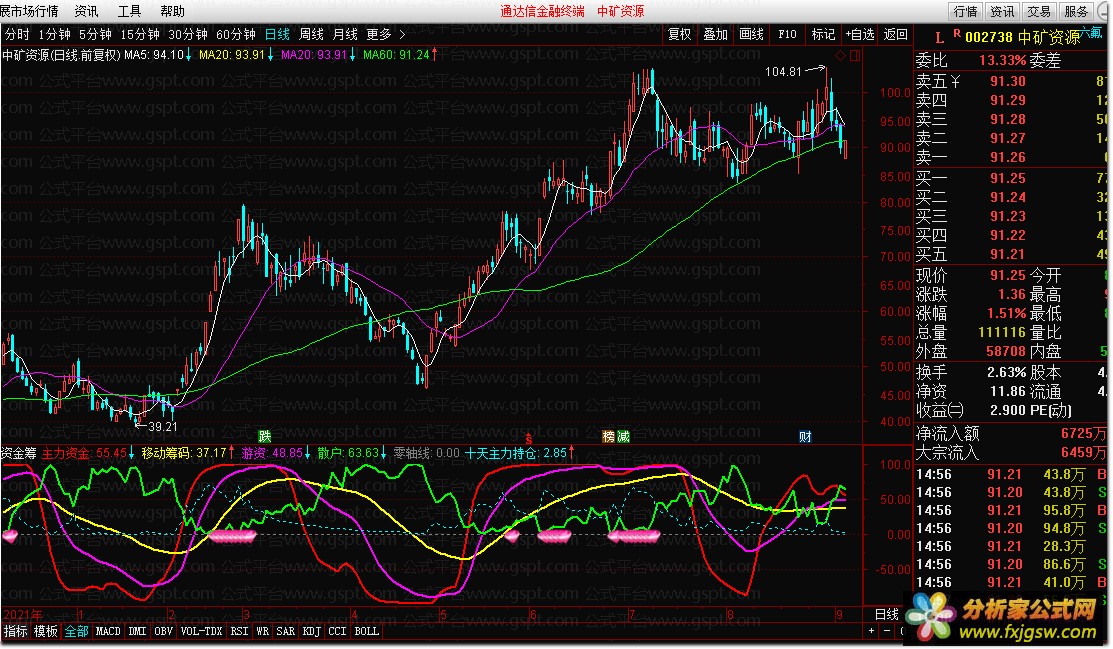Click stock title 002738 中矿资源
This screenshot has height=649, width=1113.
(1022, 38)
